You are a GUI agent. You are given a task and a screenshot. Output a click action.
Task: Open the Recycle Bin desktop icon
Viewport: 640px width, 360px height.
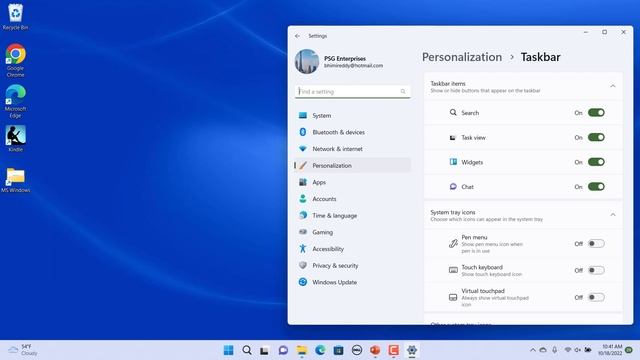click(15, 16)
